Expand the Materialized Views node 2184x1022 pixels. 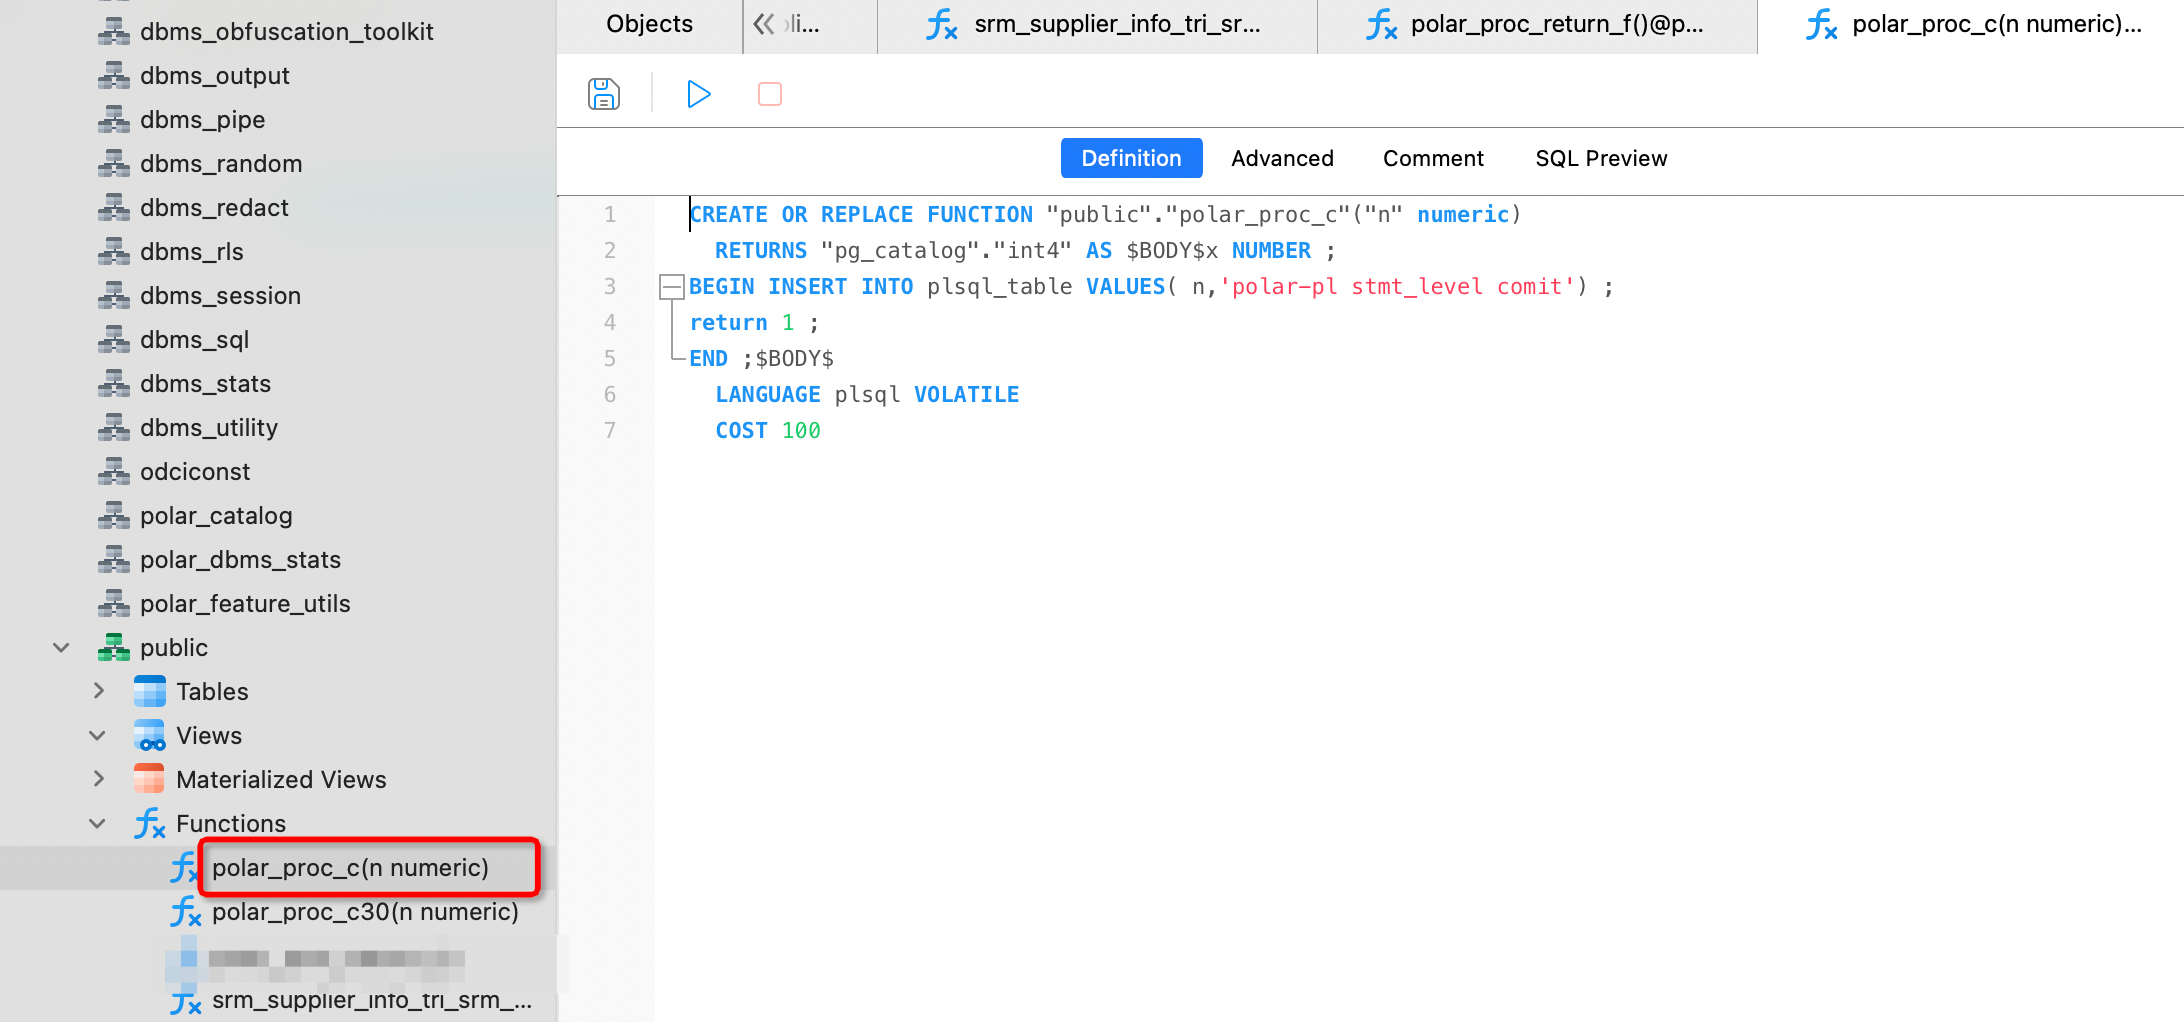tap(98, 779)
